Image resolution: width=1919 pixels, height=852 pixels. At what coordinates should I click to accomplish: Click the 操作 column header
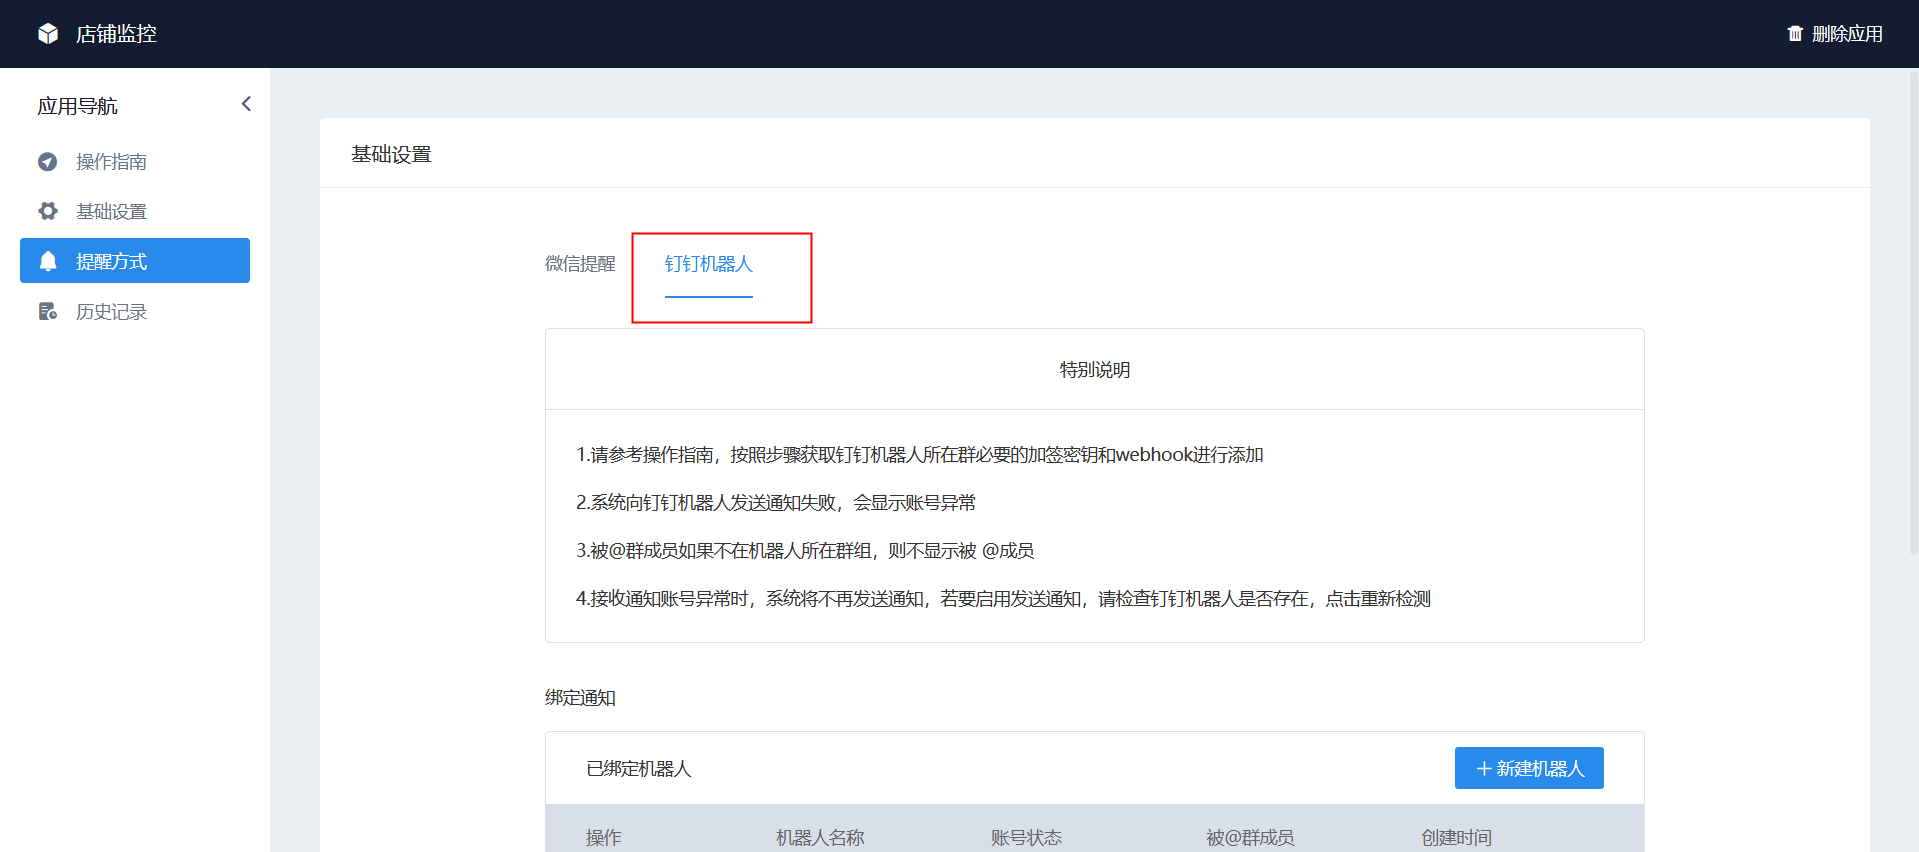[604, 838]
